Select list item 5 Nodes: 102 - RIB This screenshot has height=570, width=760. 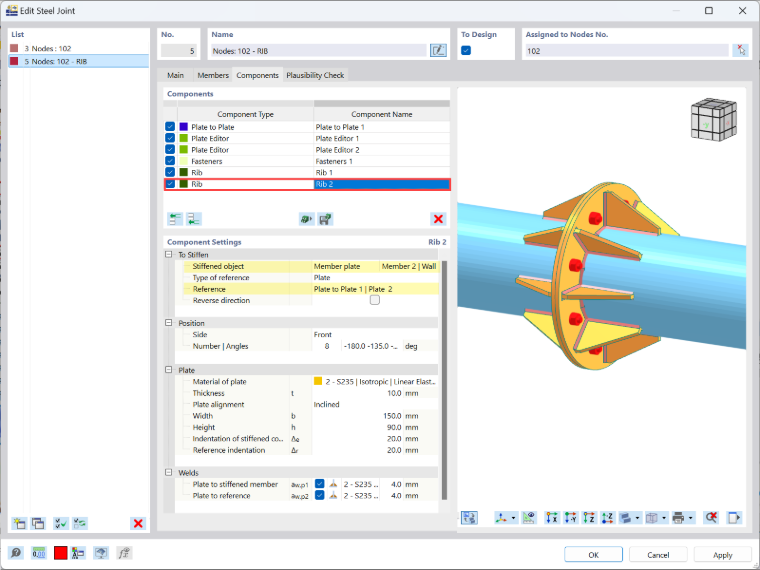coord(79,61)
